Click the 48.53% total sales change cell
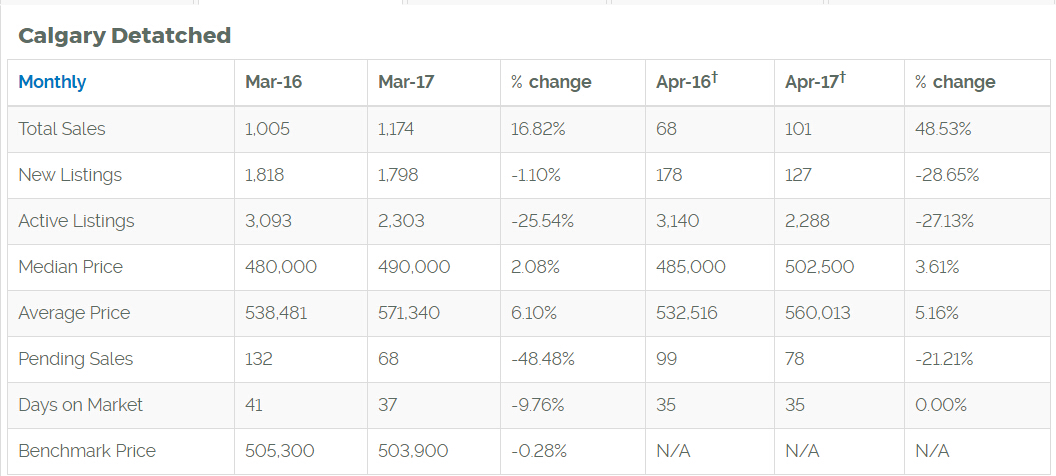Viewport: 1056px width, 476px height. (x=943, y=129)
